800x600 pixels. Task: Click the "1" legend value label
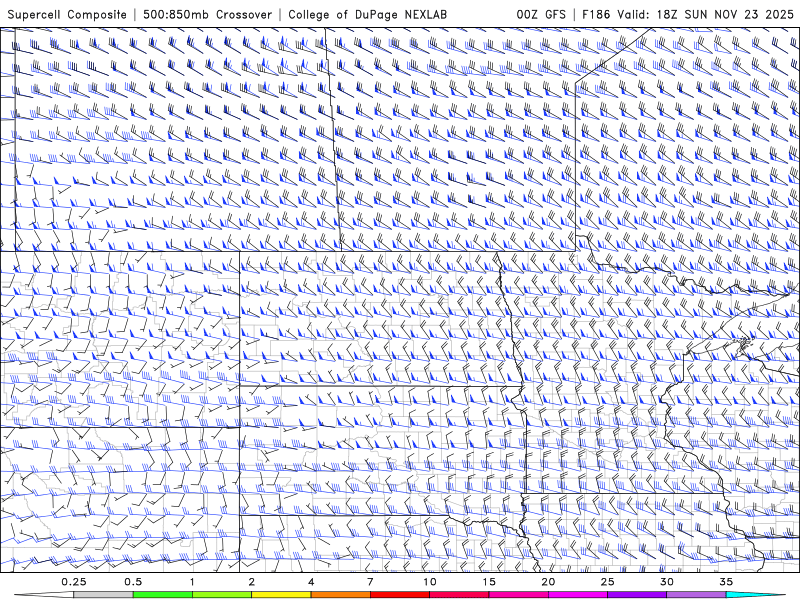click(x=192, y=582)
